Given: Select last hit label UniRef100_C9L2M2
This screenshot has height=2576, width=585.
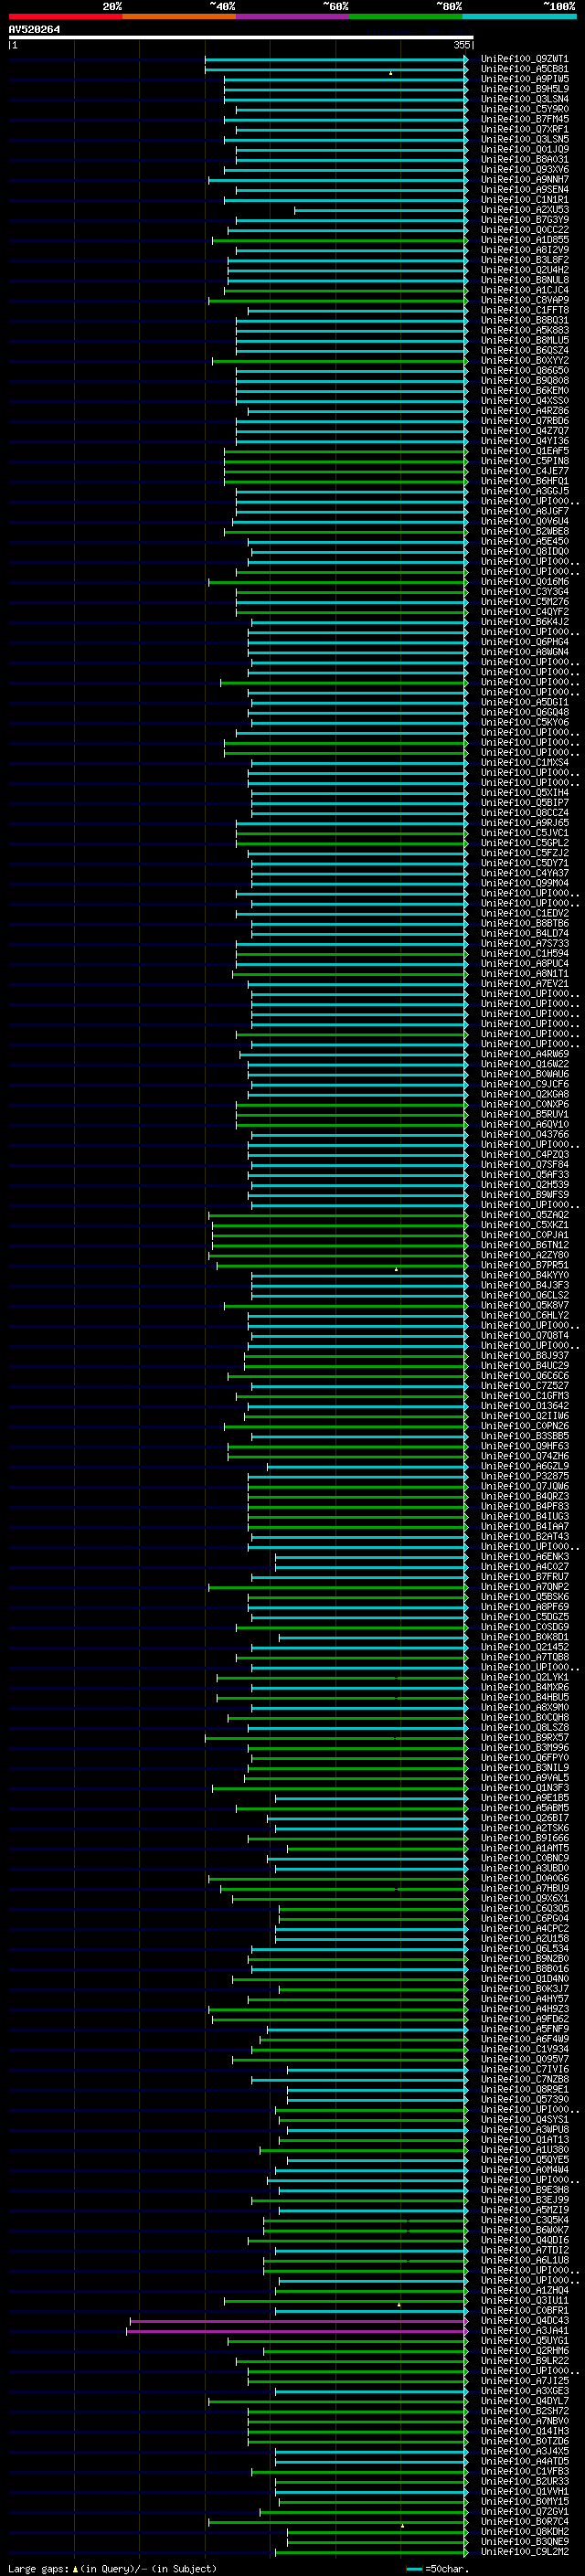Looking at the screenshot, I should (524, 2552).
